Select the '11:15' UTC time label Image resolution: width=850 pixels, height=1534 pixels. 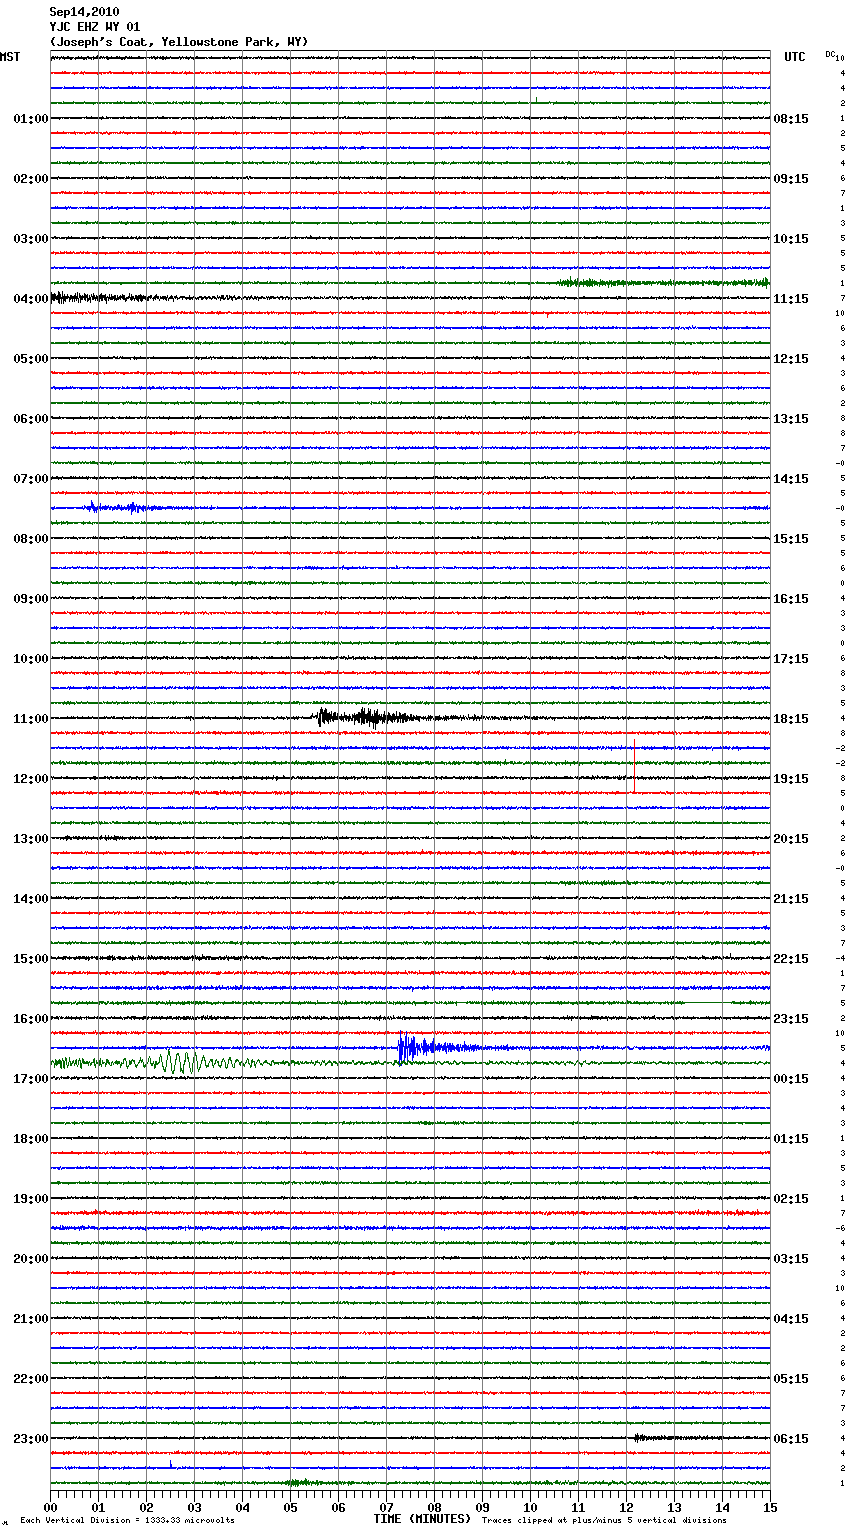[x=791, y=299]
